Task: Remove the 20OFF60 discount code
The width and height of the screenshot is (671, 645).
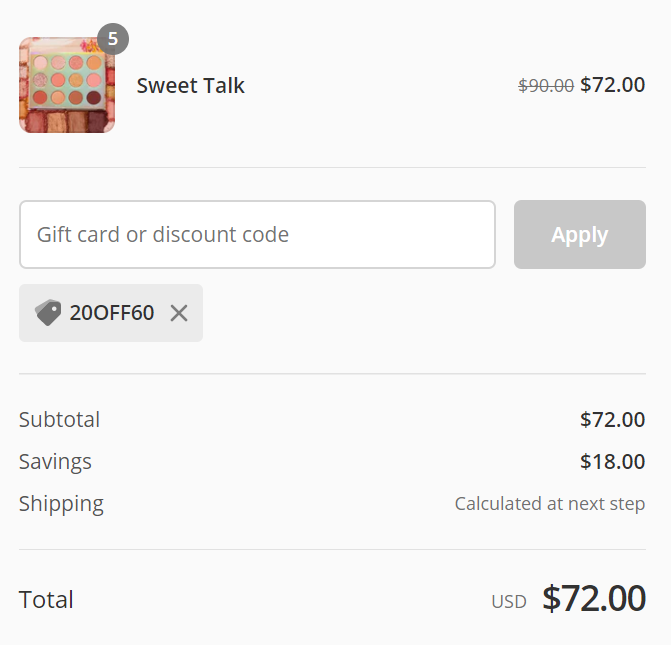Action: point(179,313)
